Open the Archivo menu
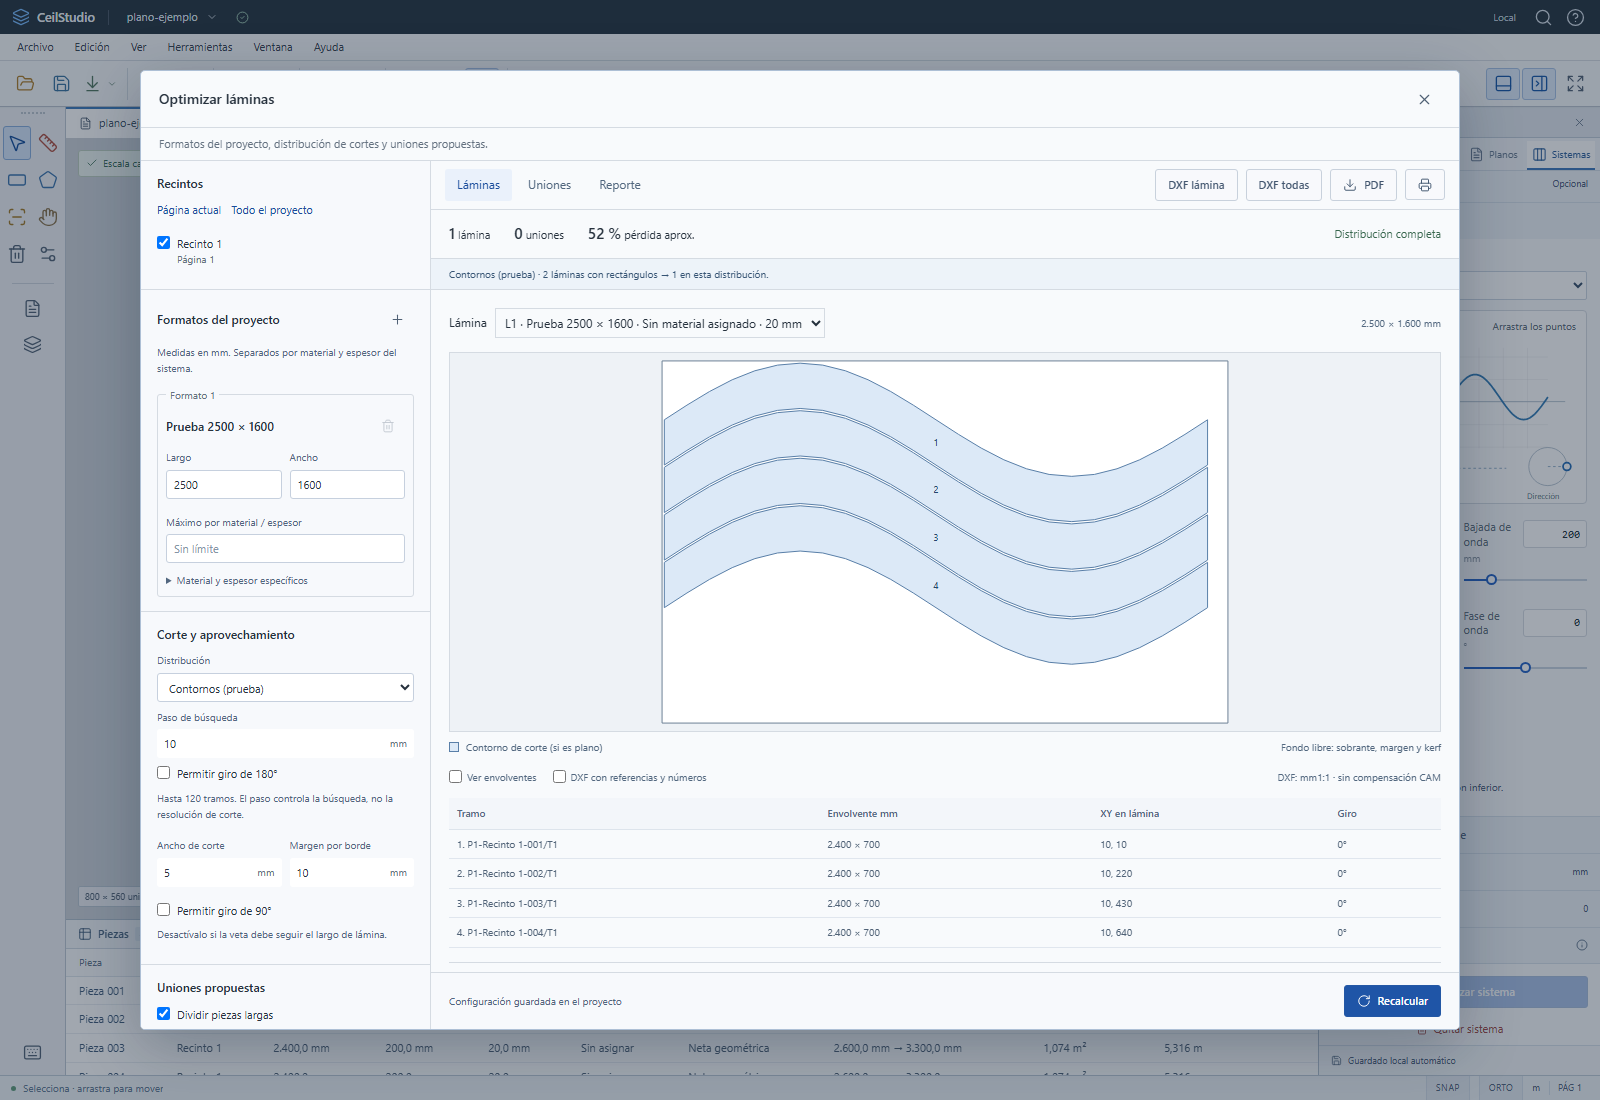The width and height of the screenshot is (1600, 1100). tap(35, 47)
